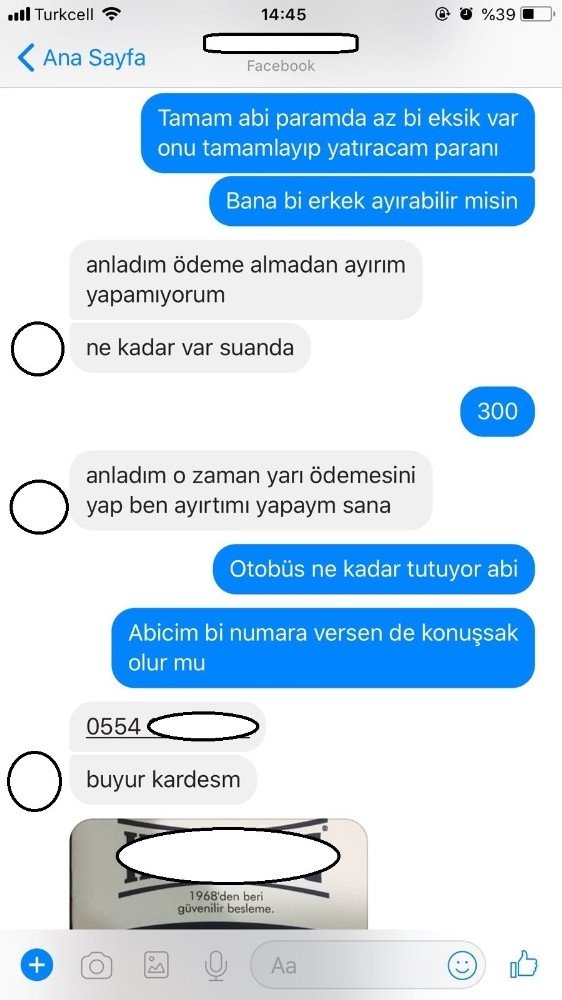Select 'Bana bi erkek ayırabilir misin' message
The height and width of the screenshot is (1000, 562).
point(372,201)
